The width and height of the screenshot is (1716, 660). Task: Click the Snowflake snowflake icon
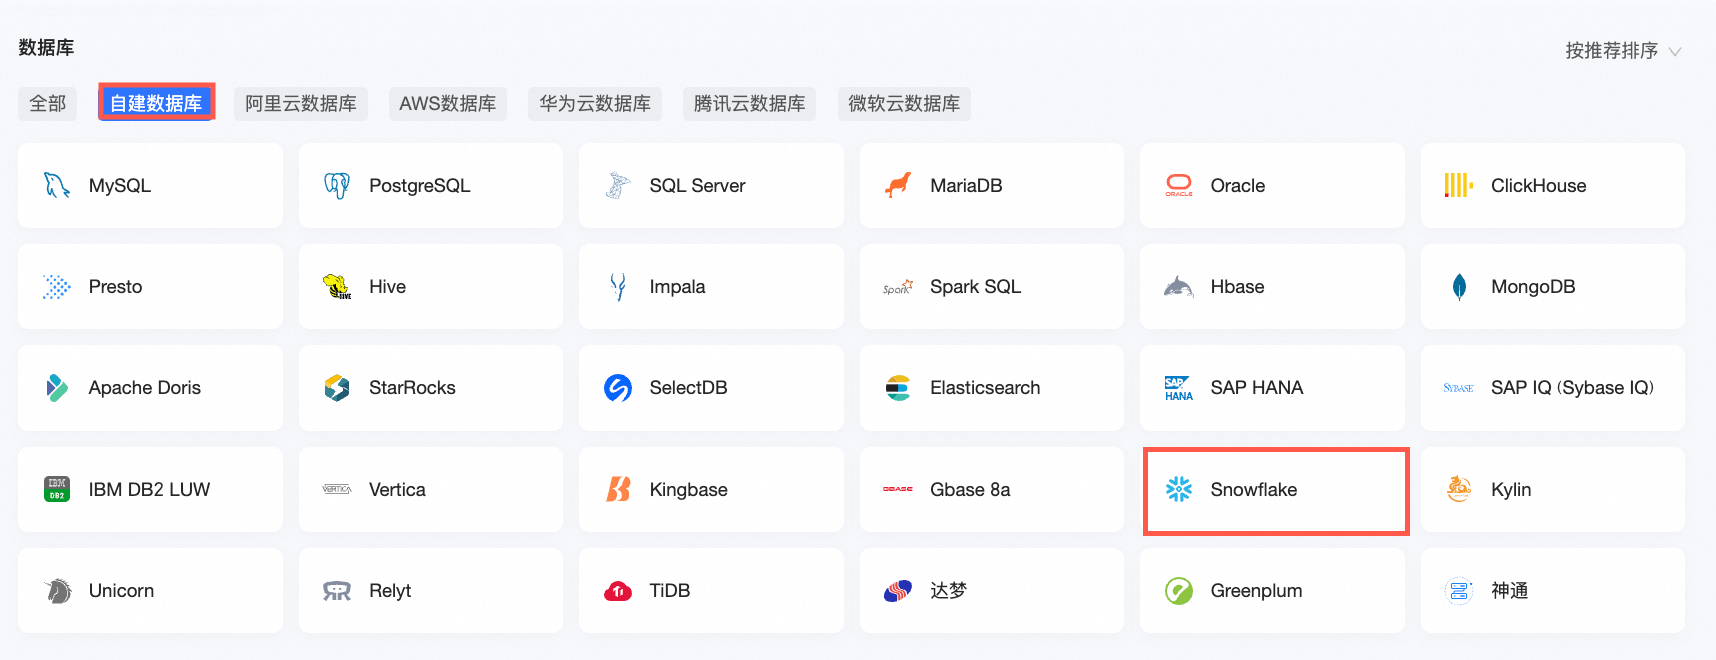(x=1179, y=489)
